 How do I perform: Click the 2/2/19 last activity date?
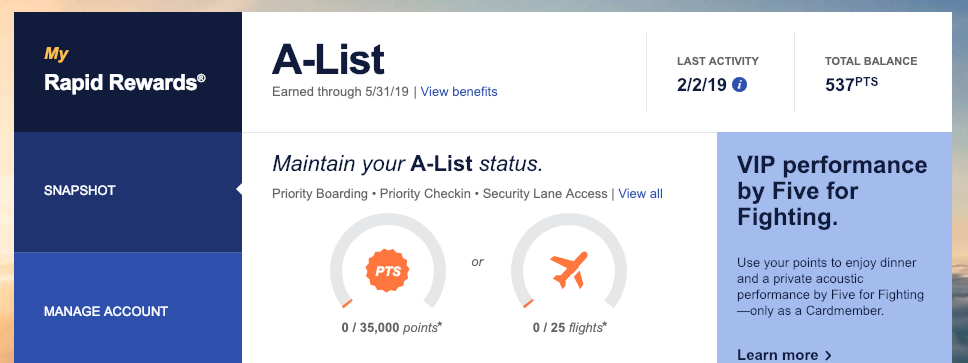tap(702, 85)
